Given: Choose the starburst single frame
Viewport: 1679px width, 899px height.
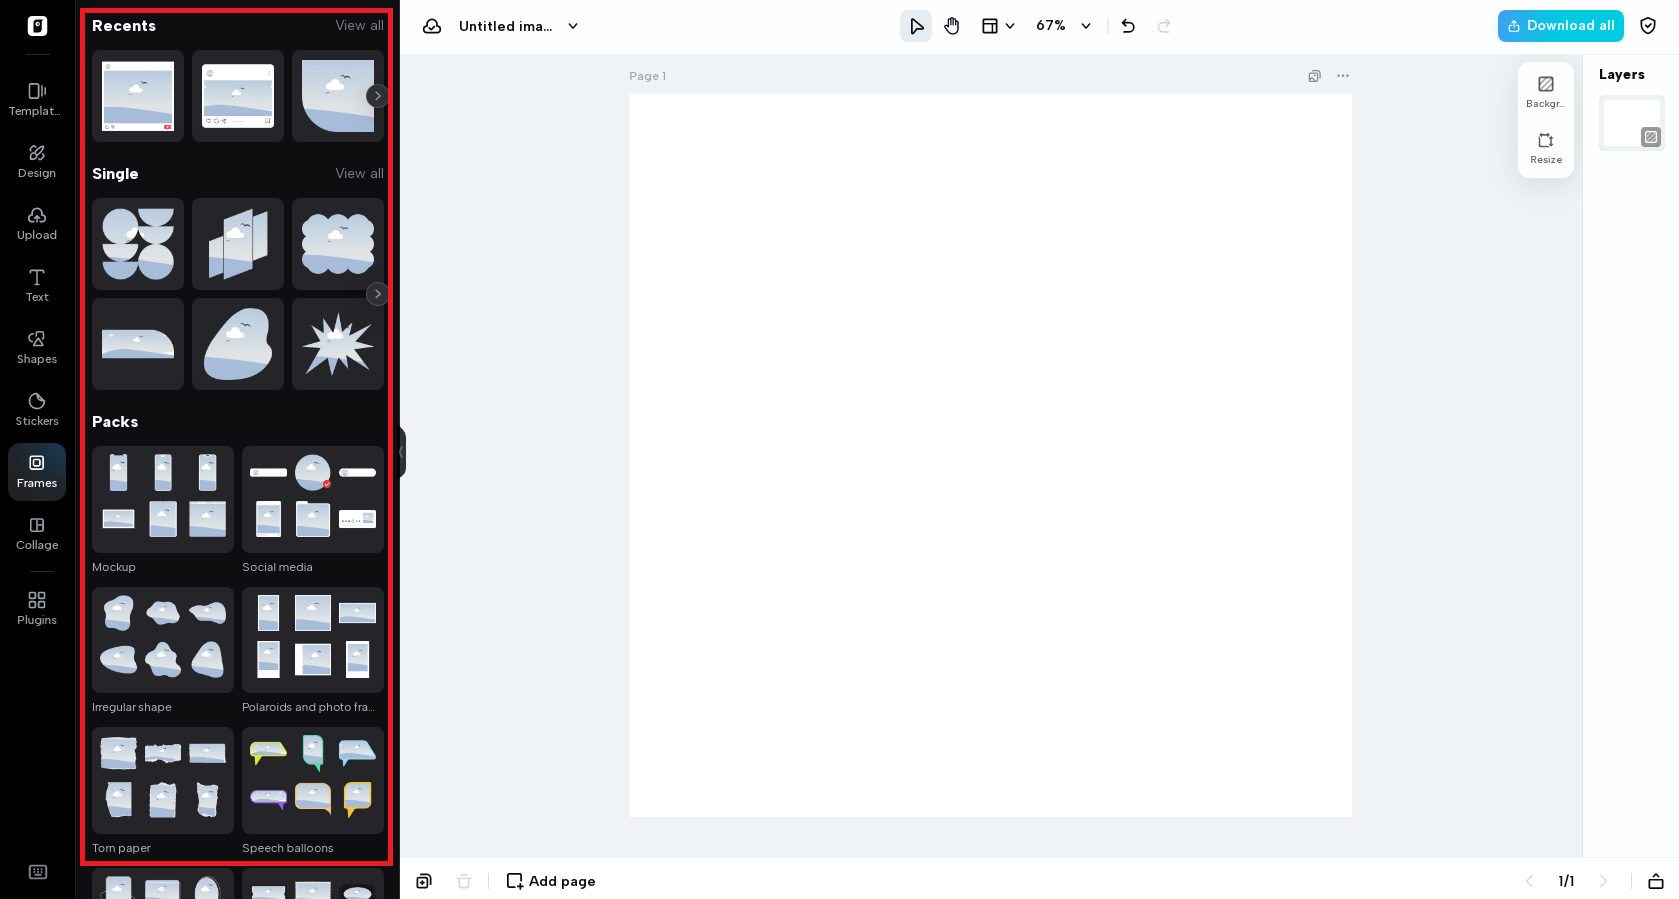Looking at the screenshot, I should point(338,344).
